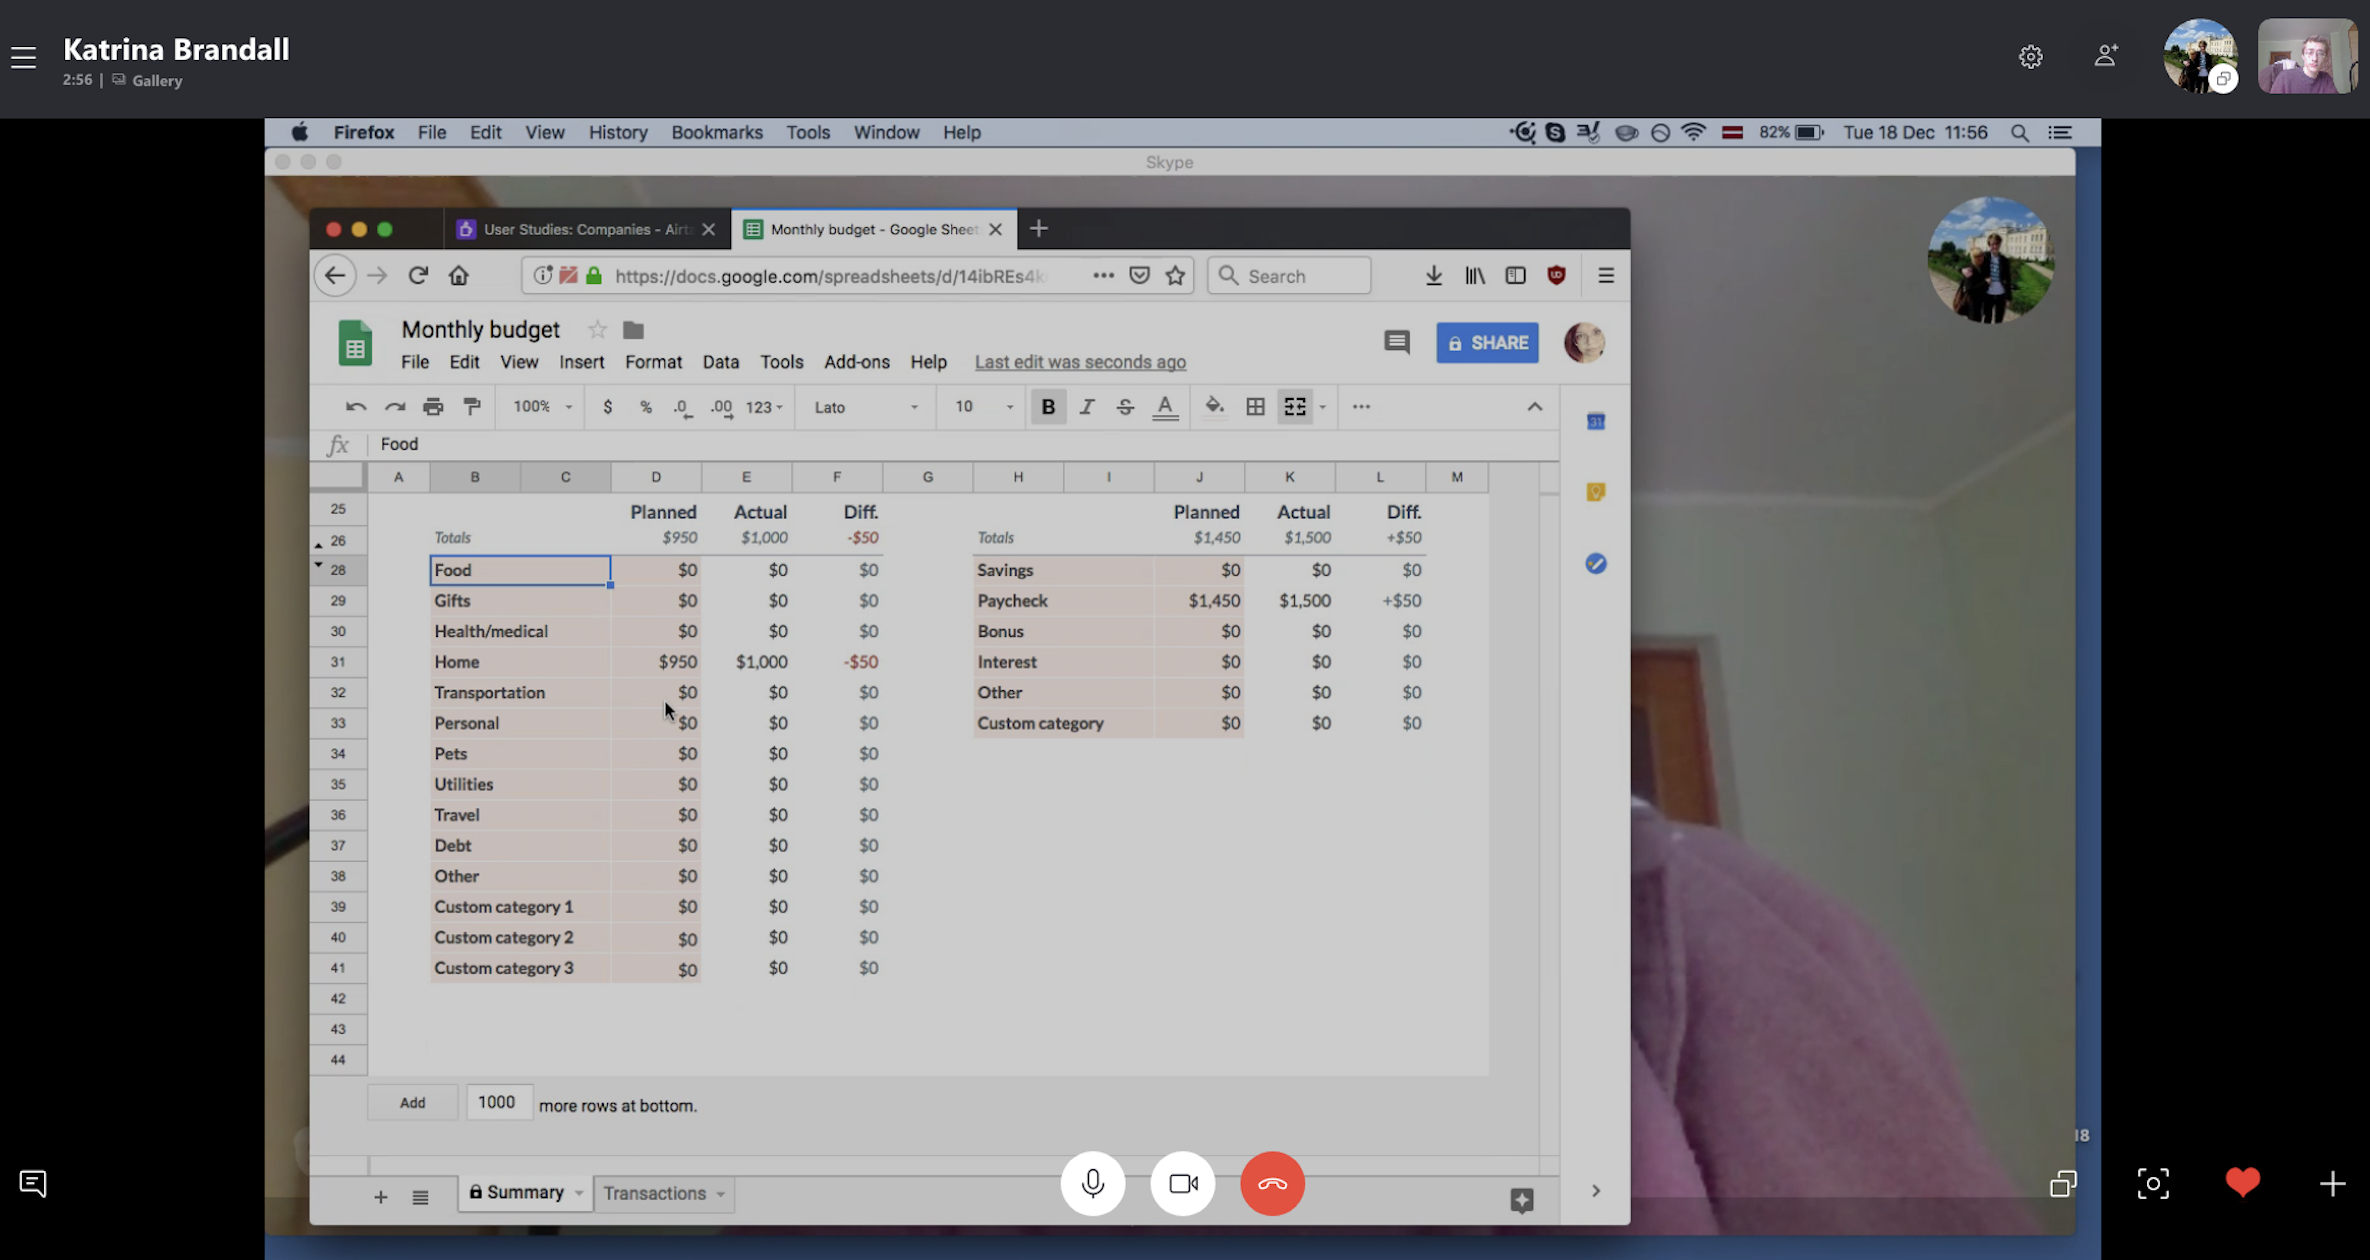The width and height of the screenshot is (2370, 1260).
Task: Click the 1000 rows input field
Action: [497, 1102]
